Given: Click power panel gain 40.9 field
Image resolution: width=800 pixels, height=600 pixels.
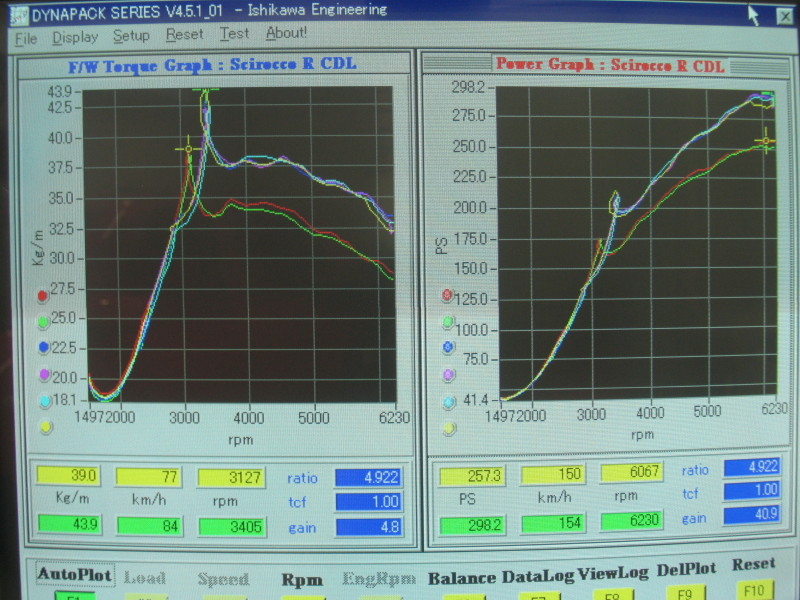Looking at the screenshot, I should pyautogui.click(x=753, y=514).
